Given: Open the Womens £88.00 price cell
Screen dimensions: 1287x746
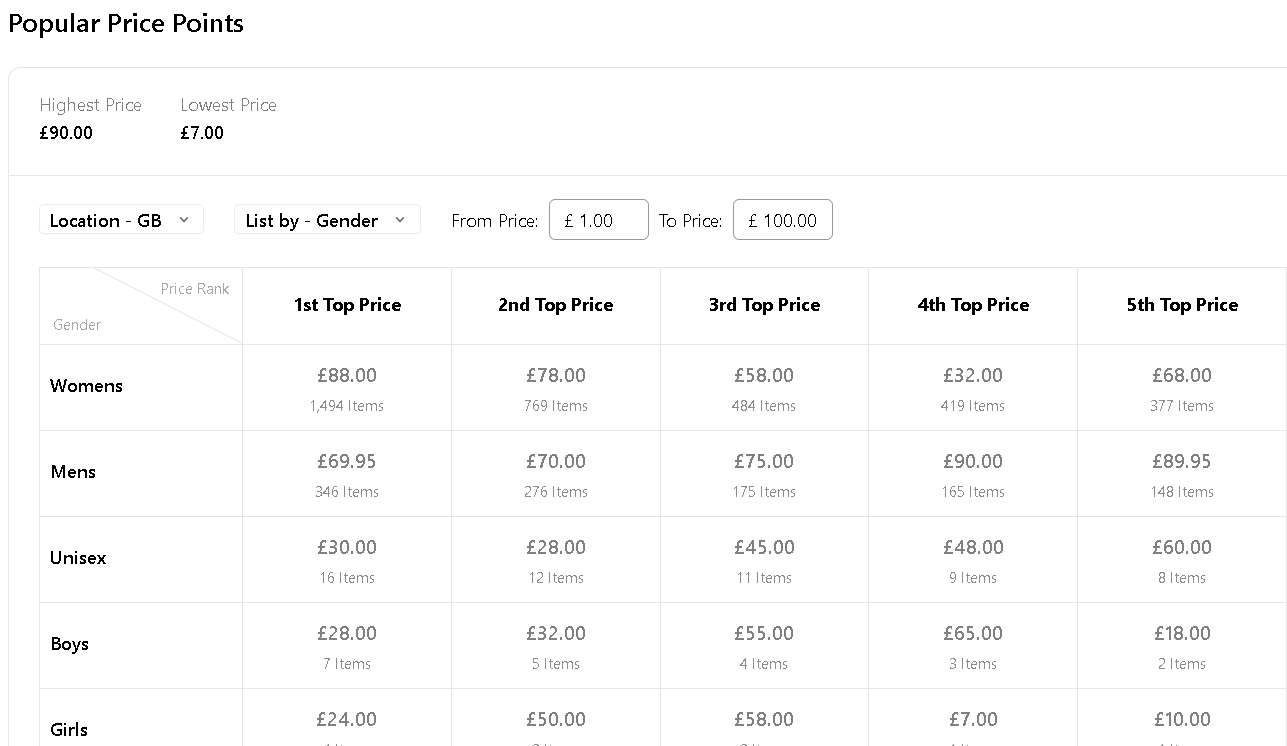Looking at the screenshot, I should pyautogui.click(x=347, y=388).
